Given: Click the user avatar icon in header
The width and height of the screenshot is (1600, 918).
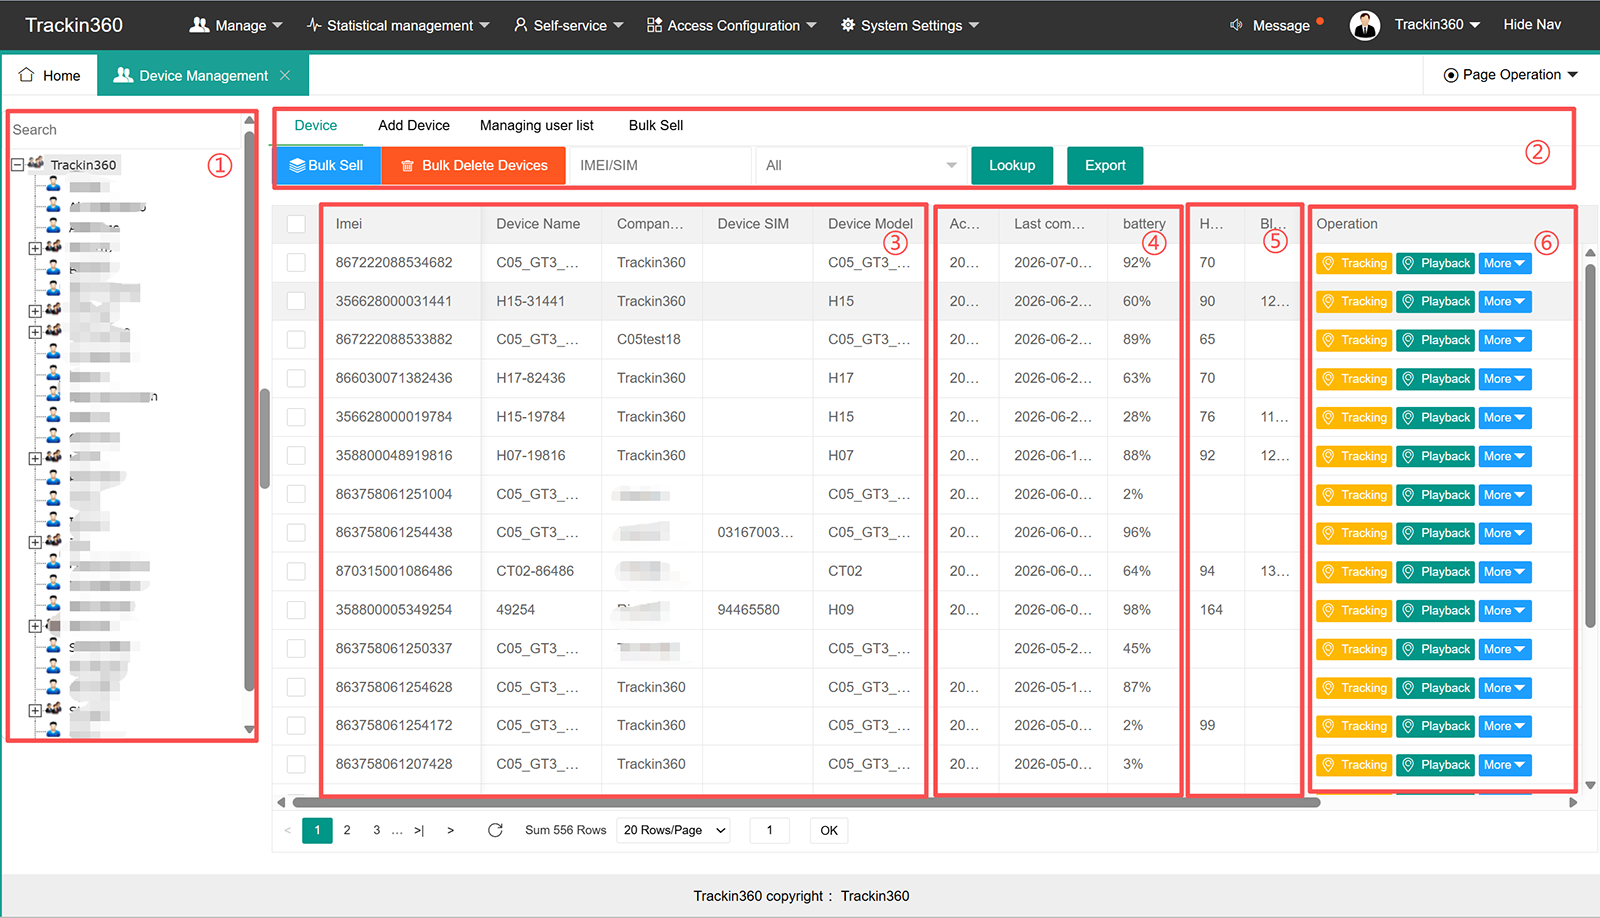Looking at the screenshot, I should tap(1364, 25).
